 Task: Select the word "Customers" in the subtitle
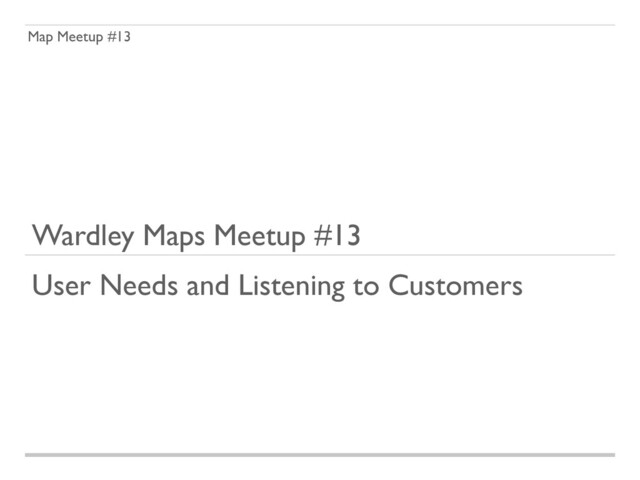pos(454,286)
